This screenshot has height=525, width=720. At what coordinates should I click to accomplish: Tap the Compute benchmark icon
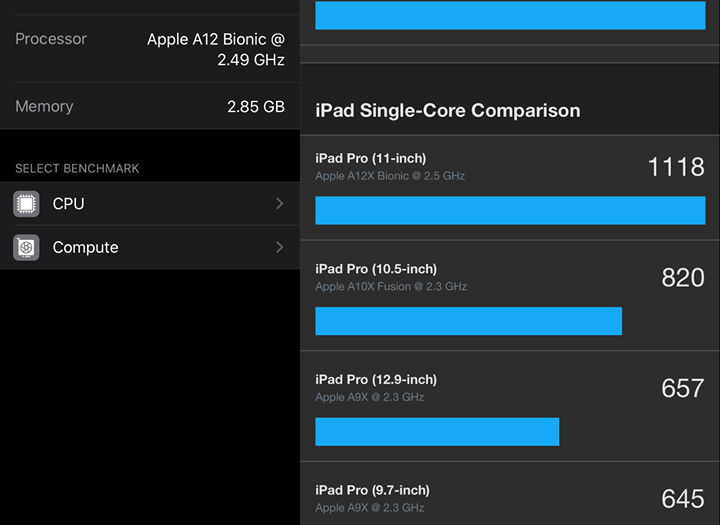pos(26,248)
